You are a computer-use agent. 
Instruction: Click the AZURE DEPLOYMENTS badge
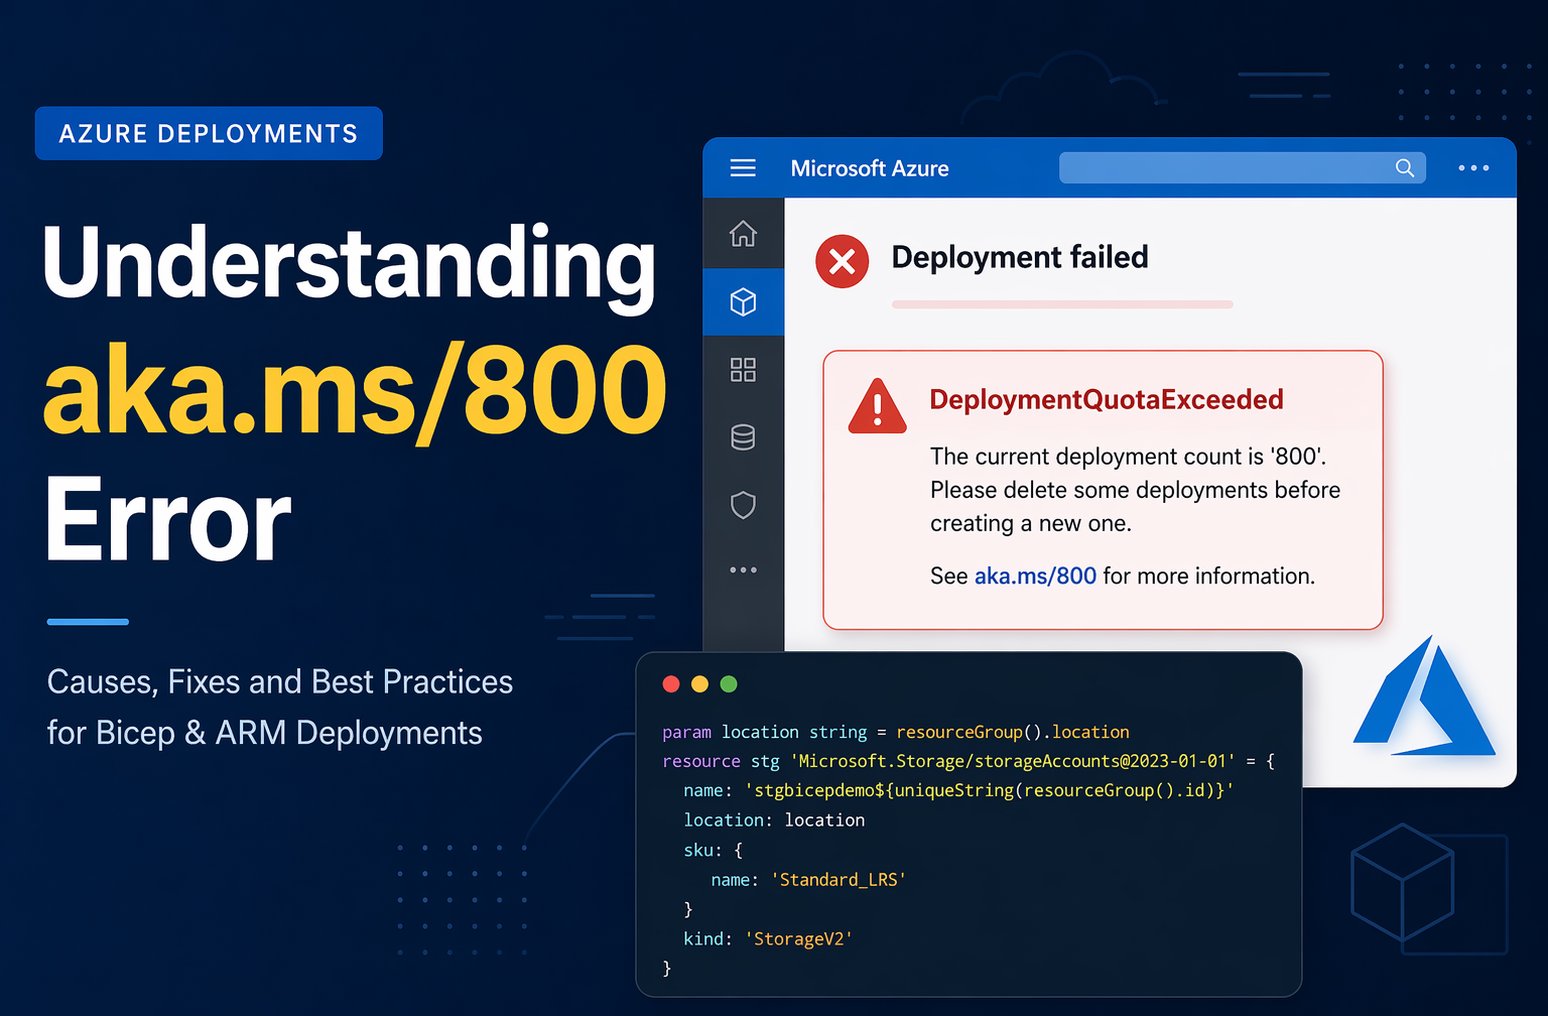point(209,133)
